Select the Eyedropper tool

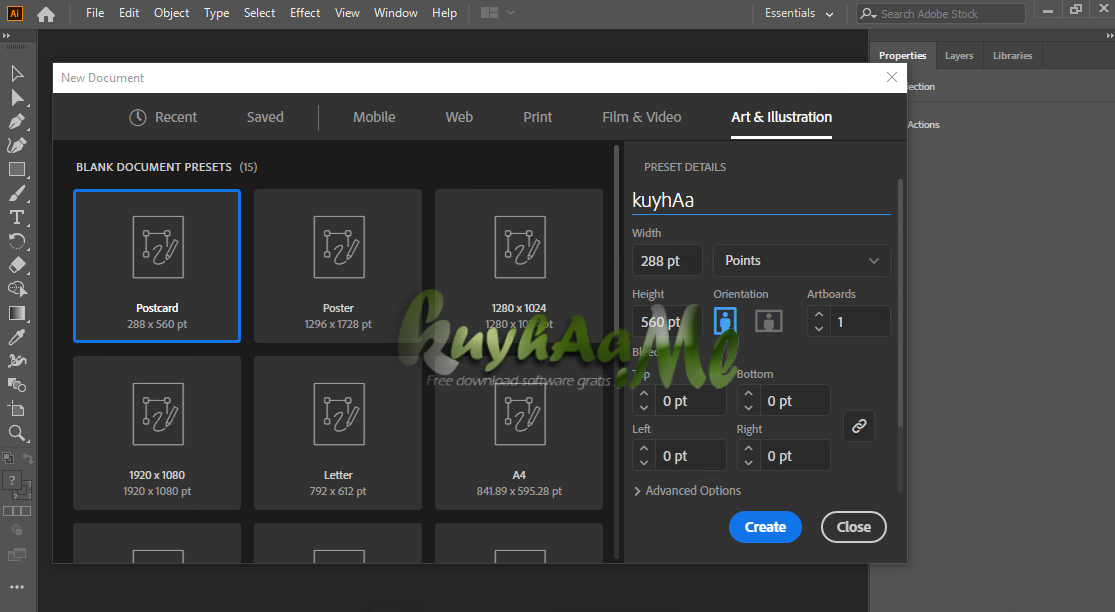point(17,337)
